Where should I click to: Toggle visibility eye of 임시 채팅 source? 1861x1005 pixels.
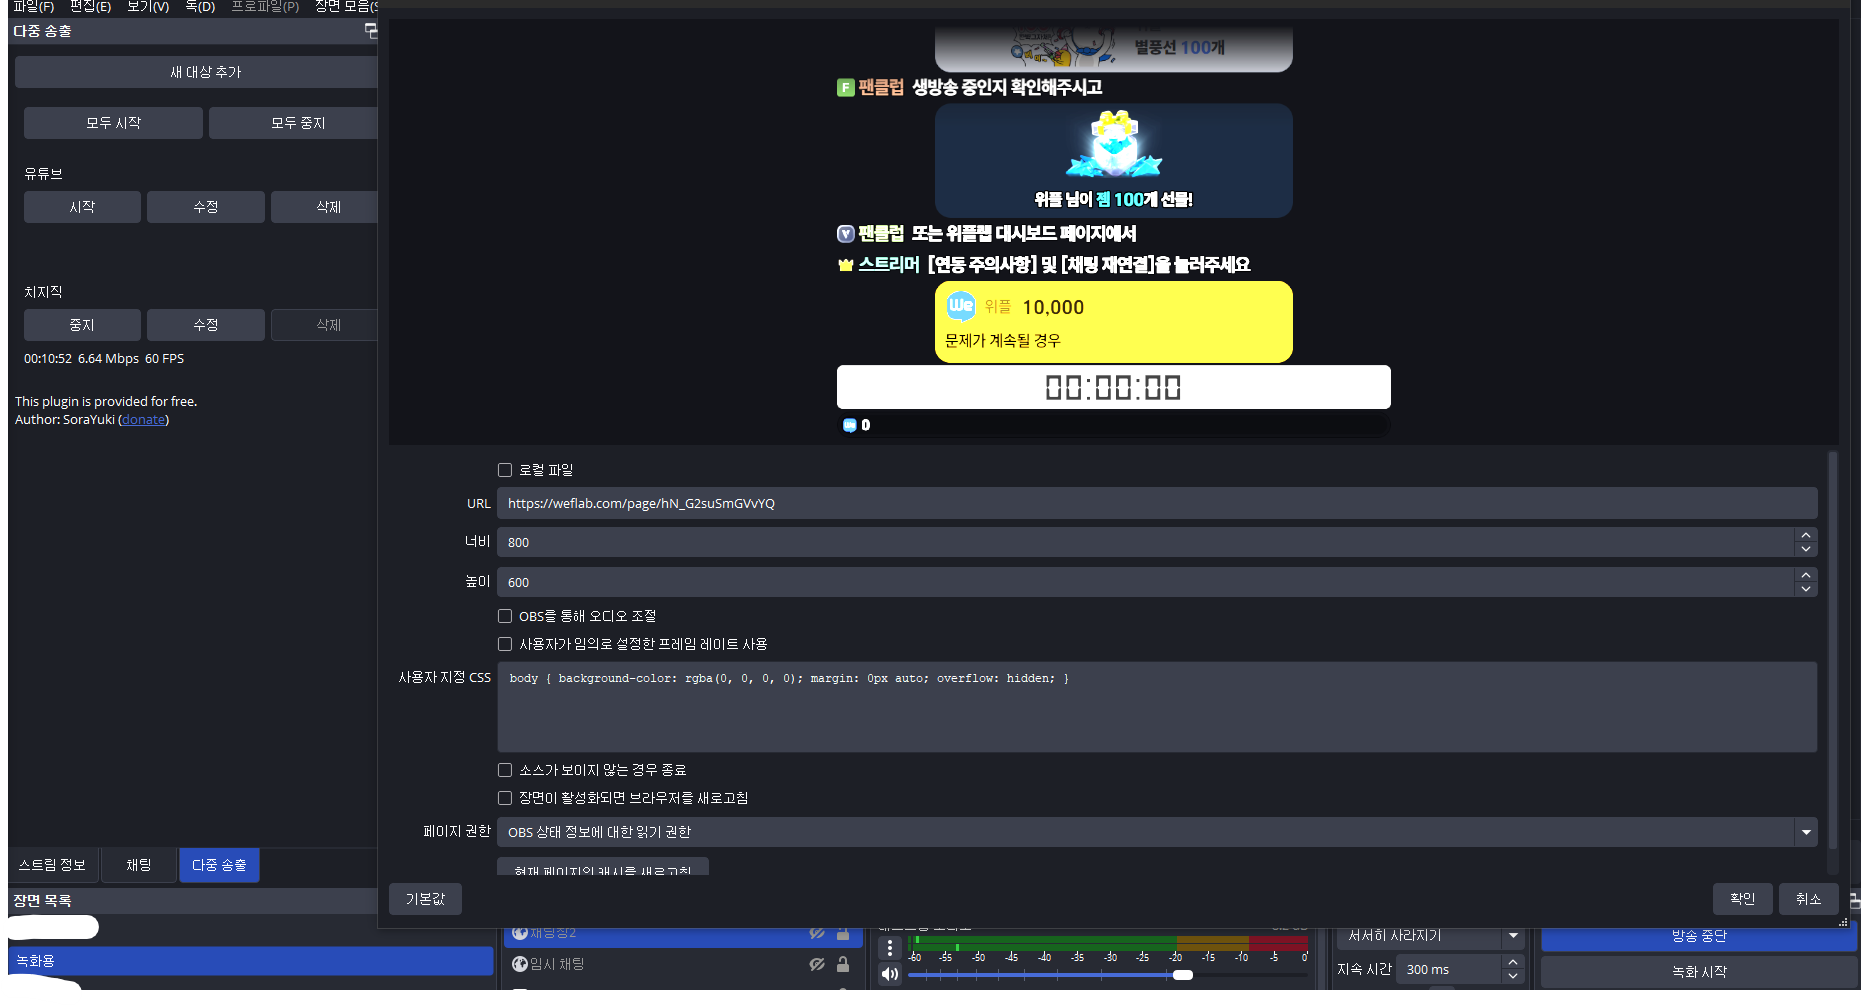[x=817, y=964]
